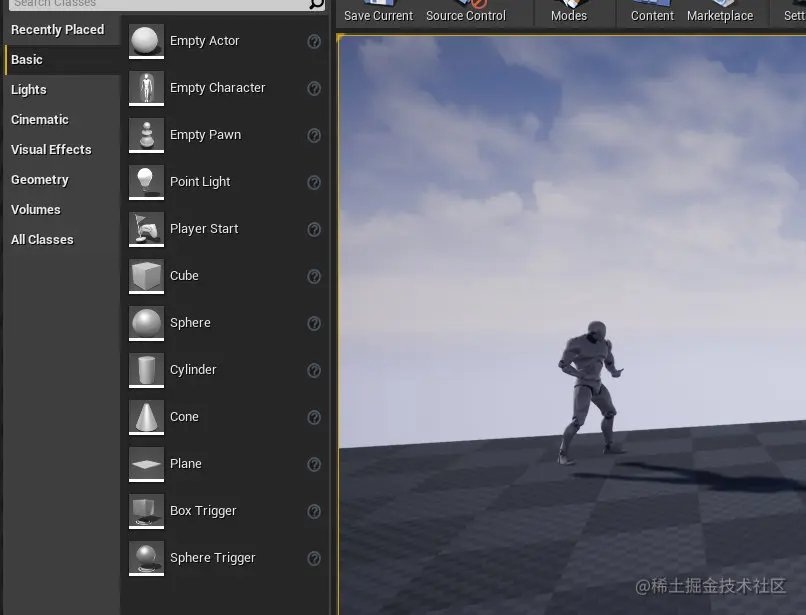
Task: Select the Empty Character thumbnail icon
Action: pos(146,88)
